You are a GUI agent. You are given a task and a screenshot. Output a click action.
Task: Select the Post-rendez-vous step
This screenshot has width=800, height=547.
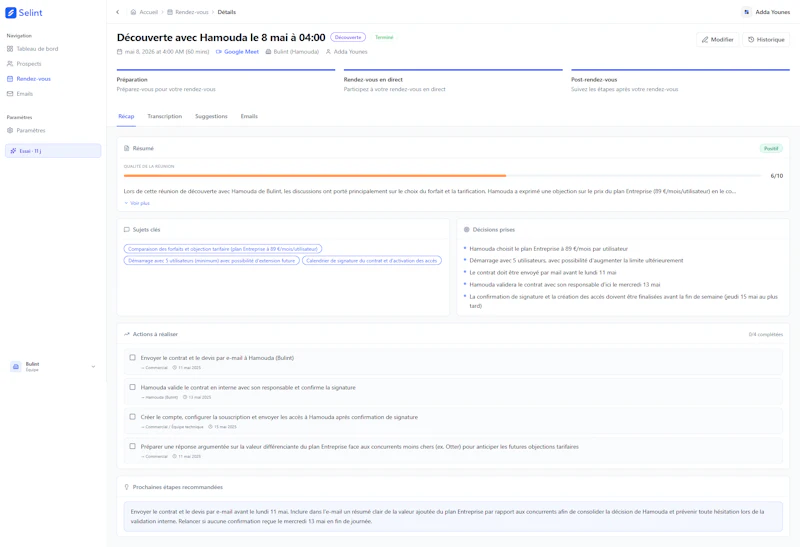680,81
